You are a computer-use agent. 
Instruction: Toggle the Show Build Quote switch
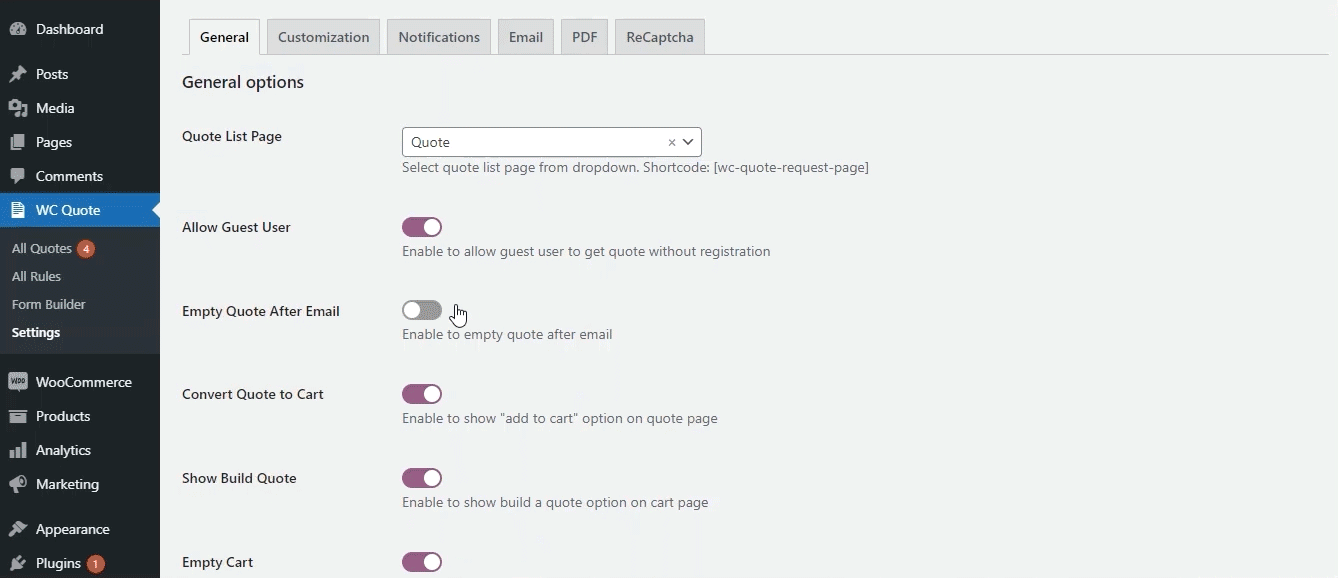point(422,478)
